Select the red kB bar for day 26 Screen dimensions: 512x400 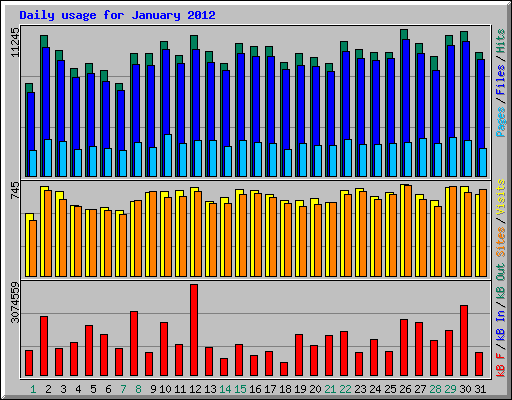[x=404, y=348]
